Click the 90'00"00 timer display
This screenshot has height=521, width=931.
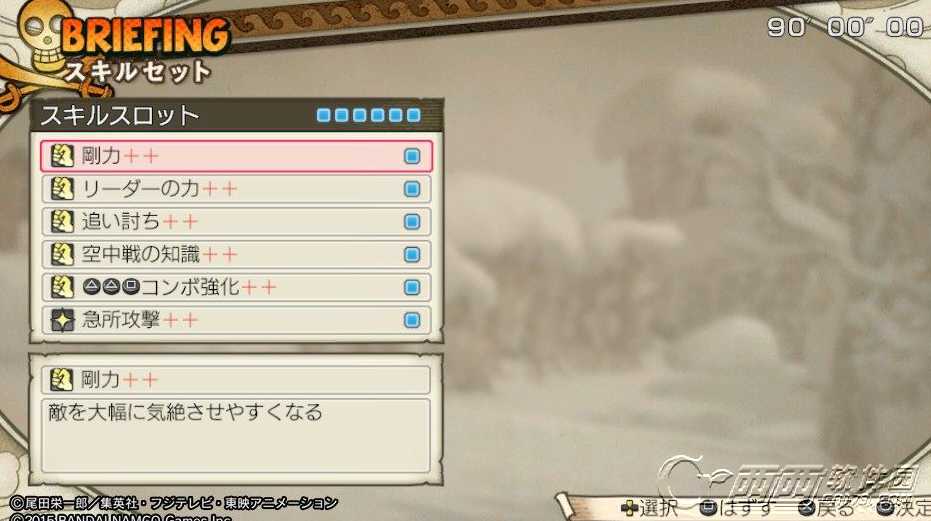coord(846,27)
